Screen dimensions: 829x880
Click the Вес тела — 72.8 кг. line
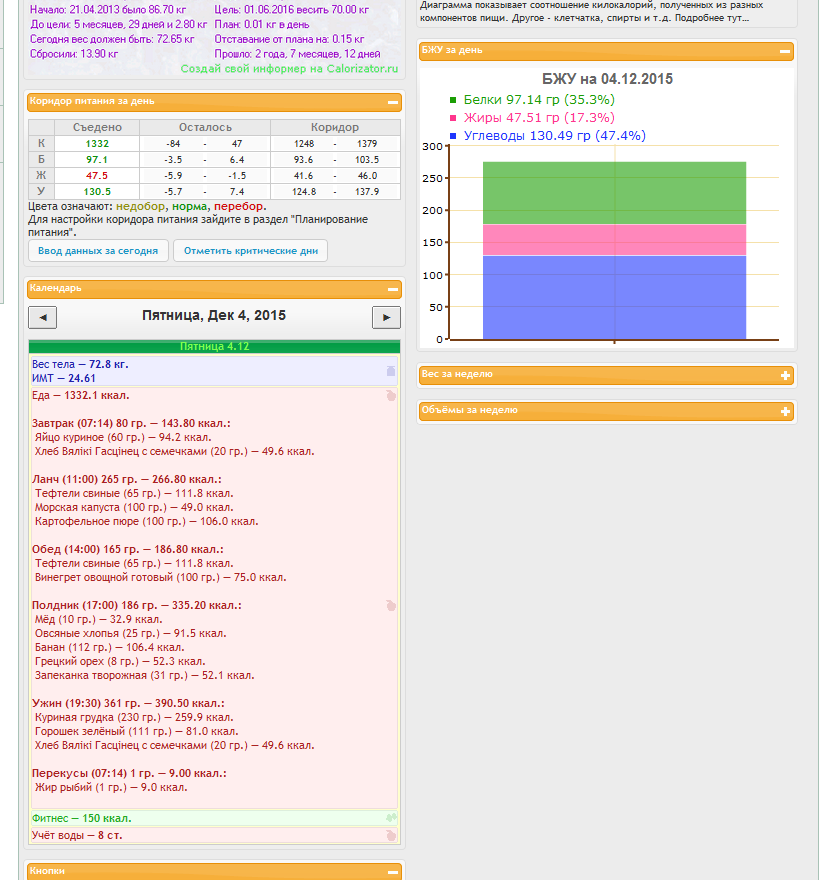80,364
